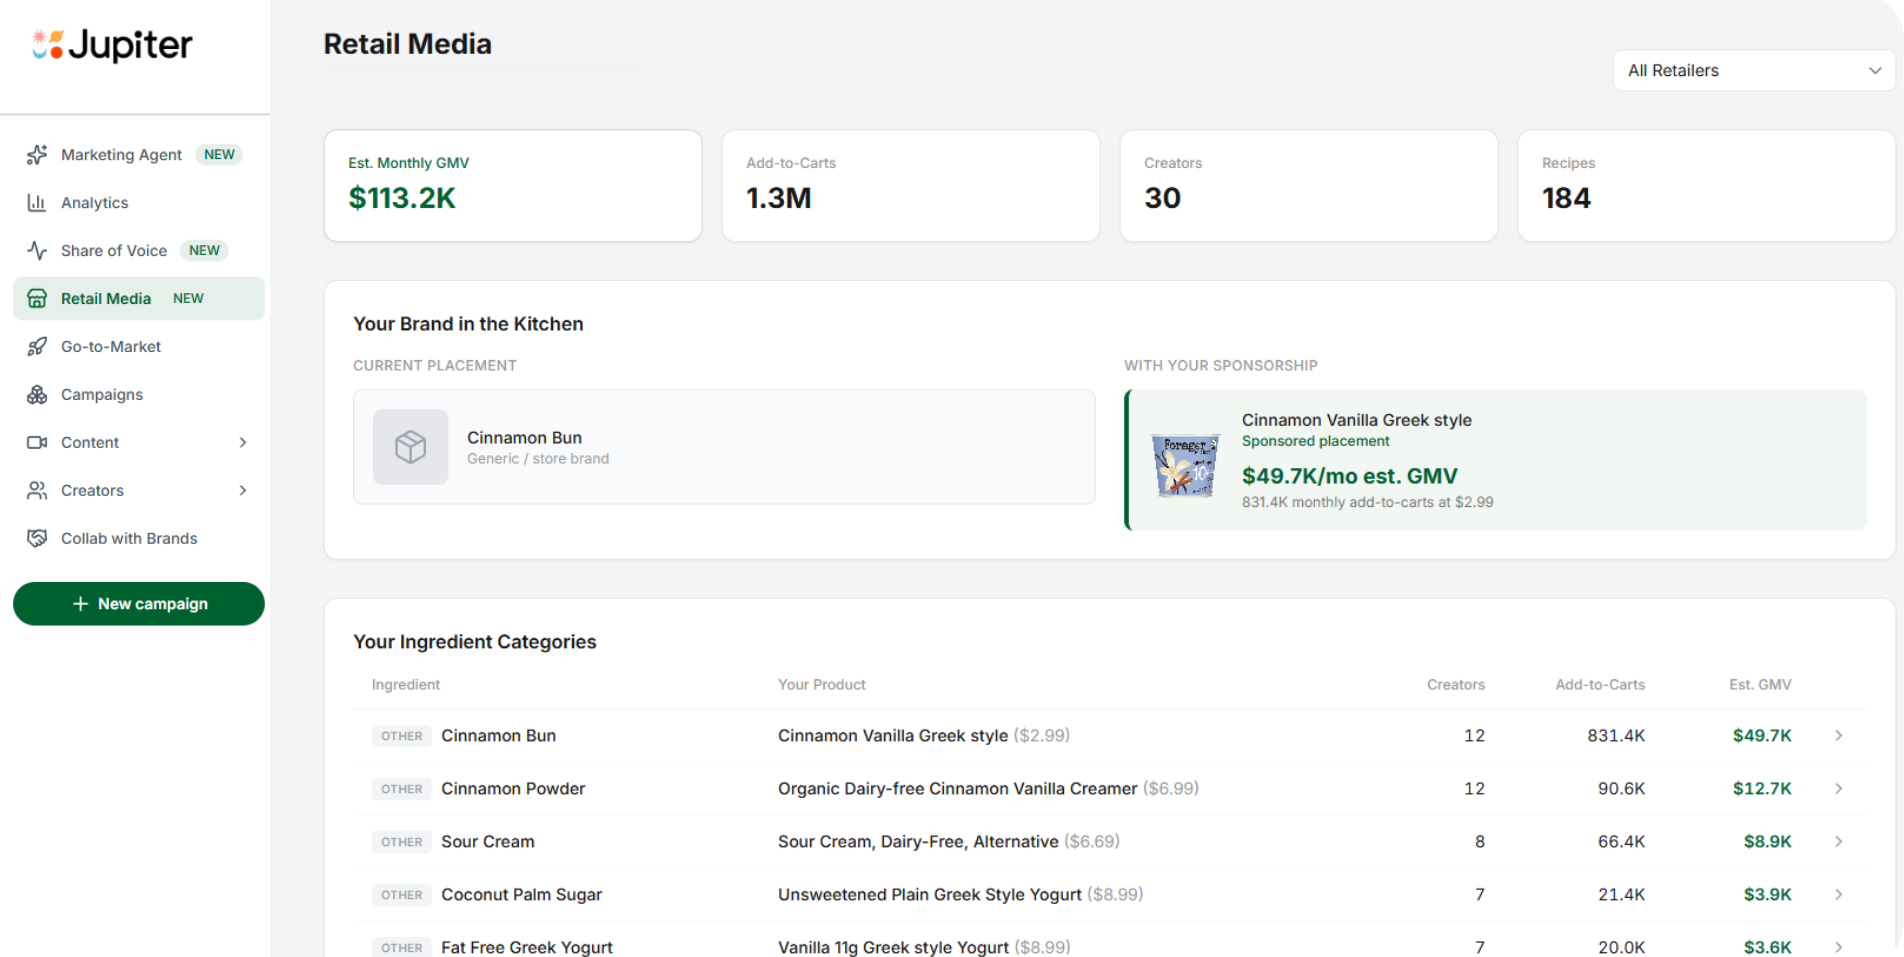1904x957 pixels.
Task: Expand the Cinnamon Bun row chevron
Action: pyautogui.click(x=1838, y=736)
